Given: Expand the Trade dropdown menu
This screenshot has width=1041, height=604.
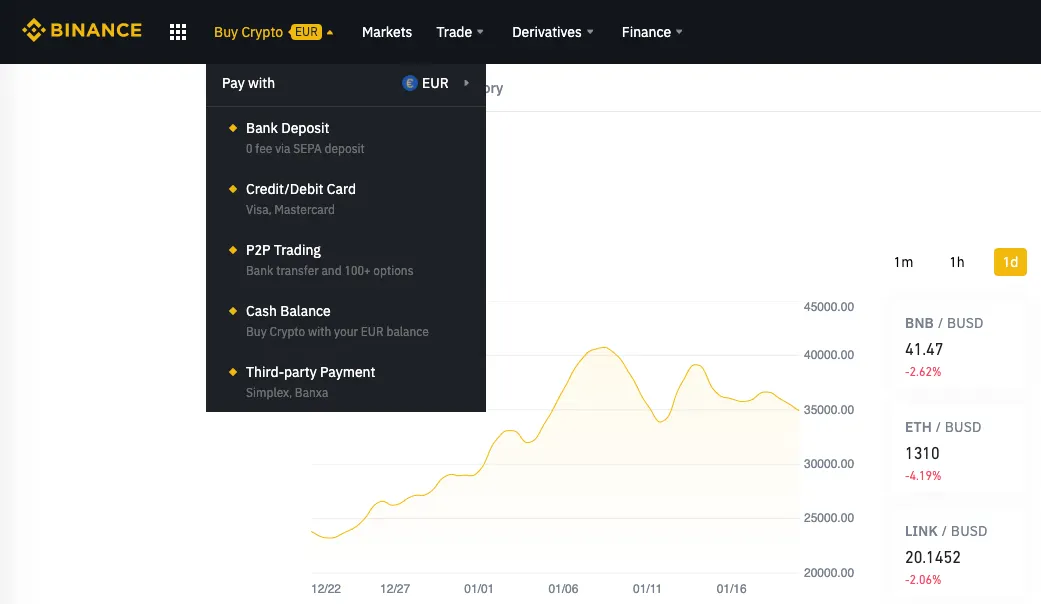Looking at the screenshot, I should pyautogui.click(x=460, y=32).
